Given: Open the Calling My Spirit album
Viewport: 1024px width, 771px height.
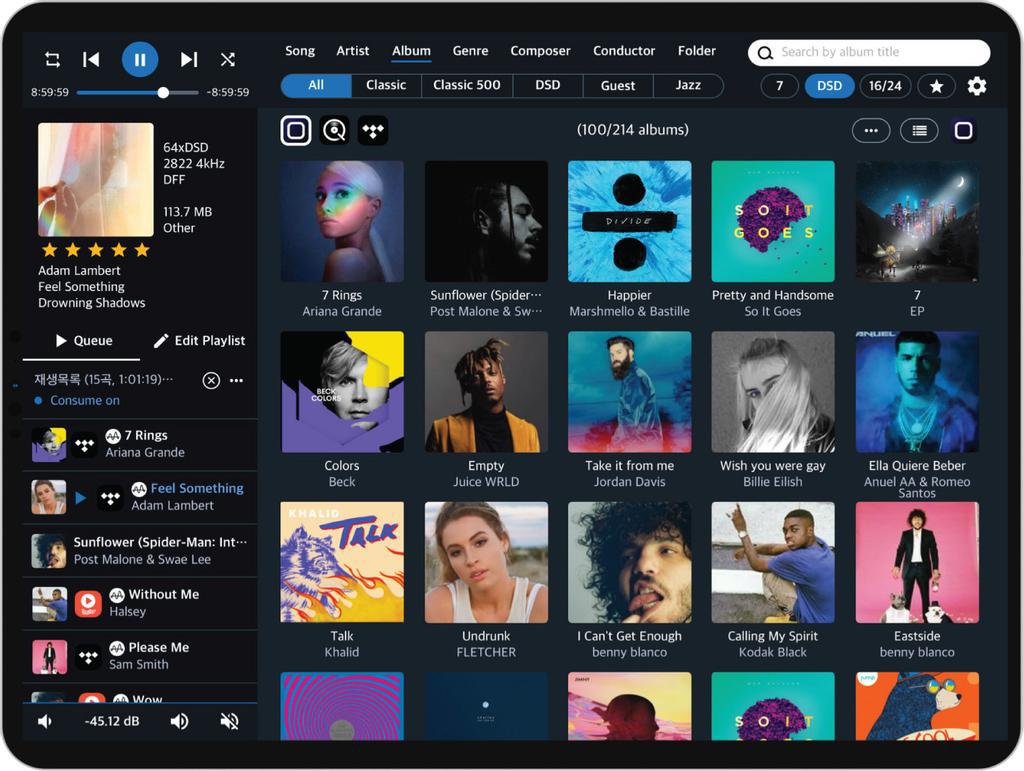Looking at the screenshot, I should (773, 562).
